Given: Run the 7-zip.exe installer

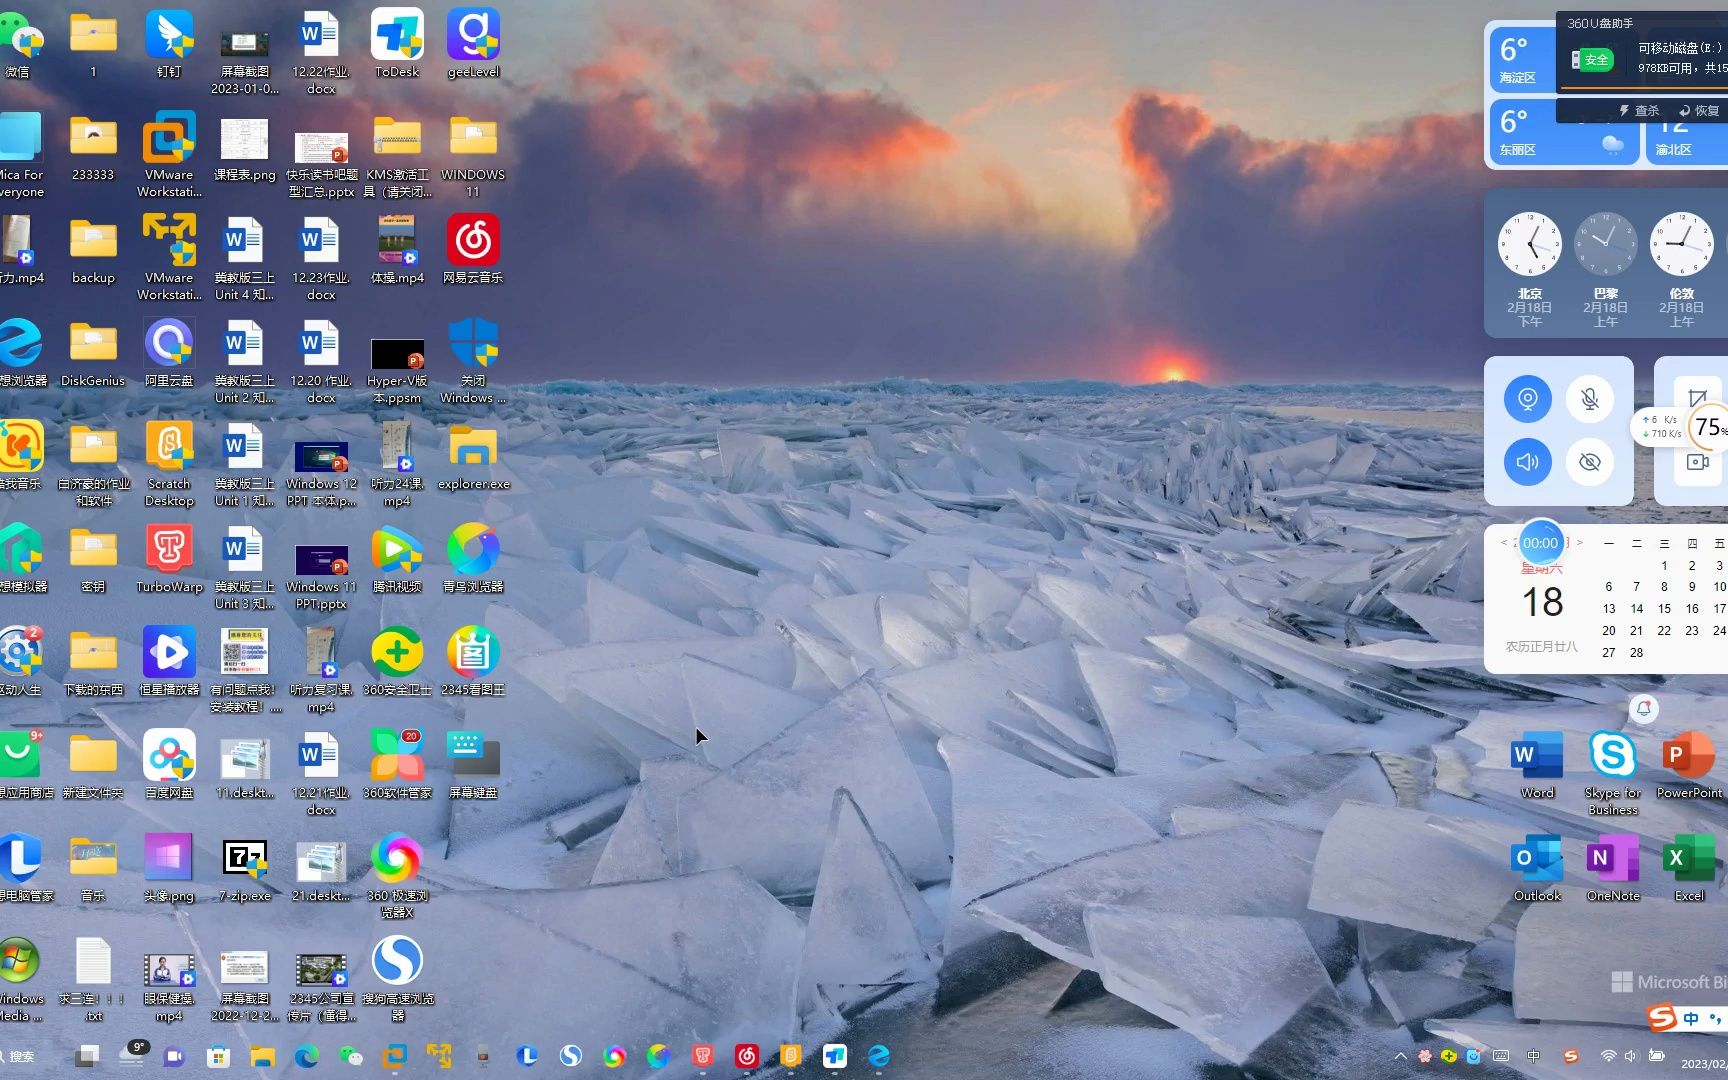Looking at the screenshot, I should tap(245, 858).
